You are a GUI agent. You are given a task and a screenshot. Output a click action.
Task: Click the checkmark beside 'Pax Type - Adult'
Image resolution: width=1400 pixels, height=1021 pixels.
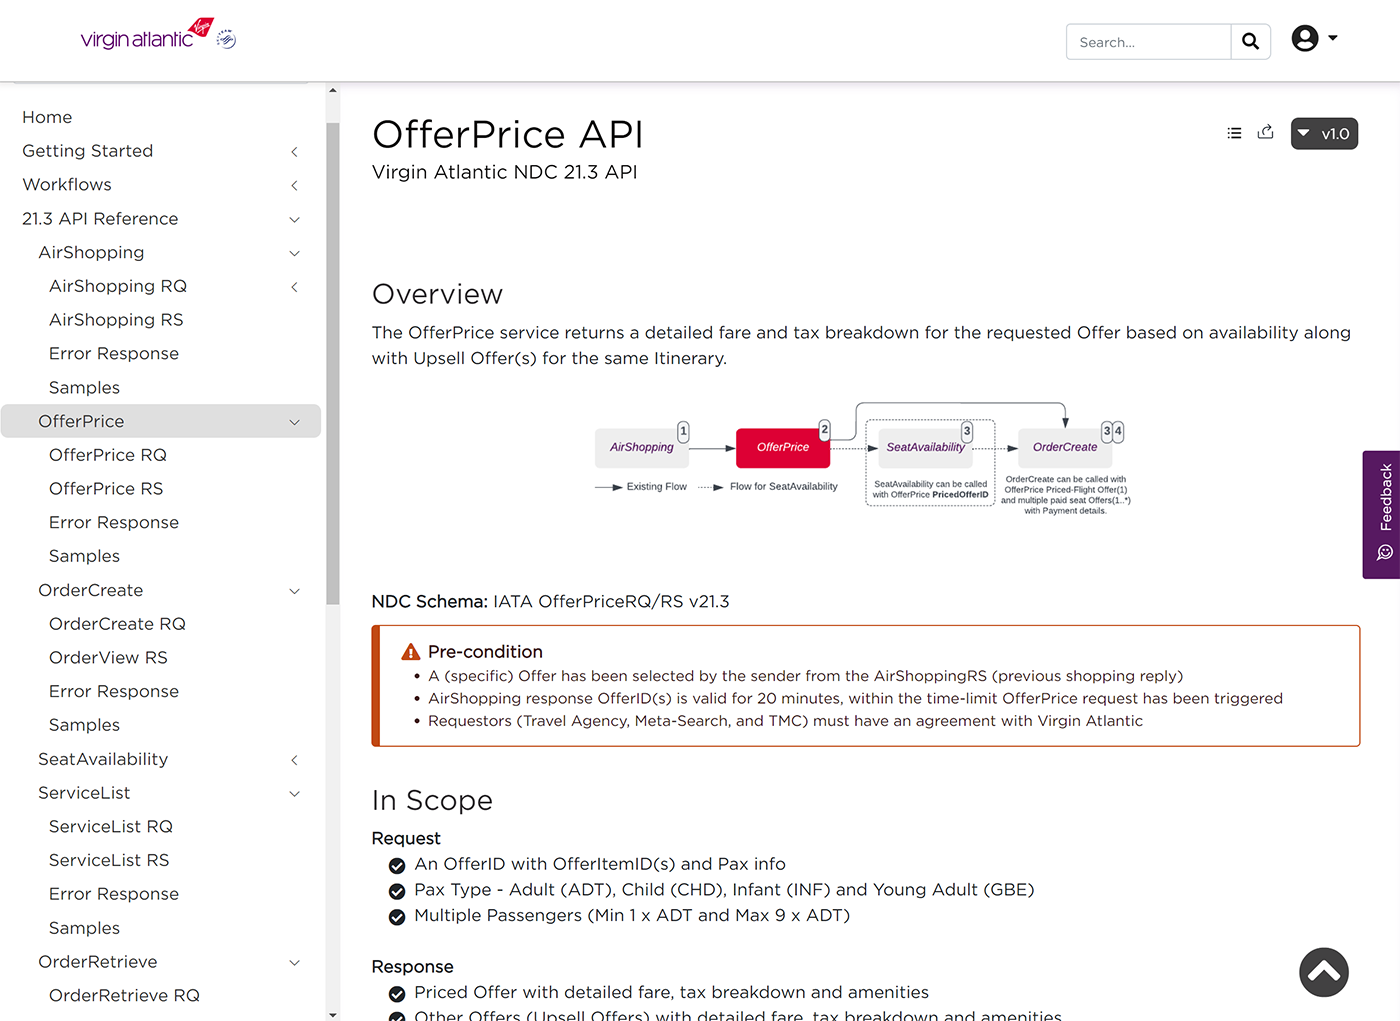(397, 891)
